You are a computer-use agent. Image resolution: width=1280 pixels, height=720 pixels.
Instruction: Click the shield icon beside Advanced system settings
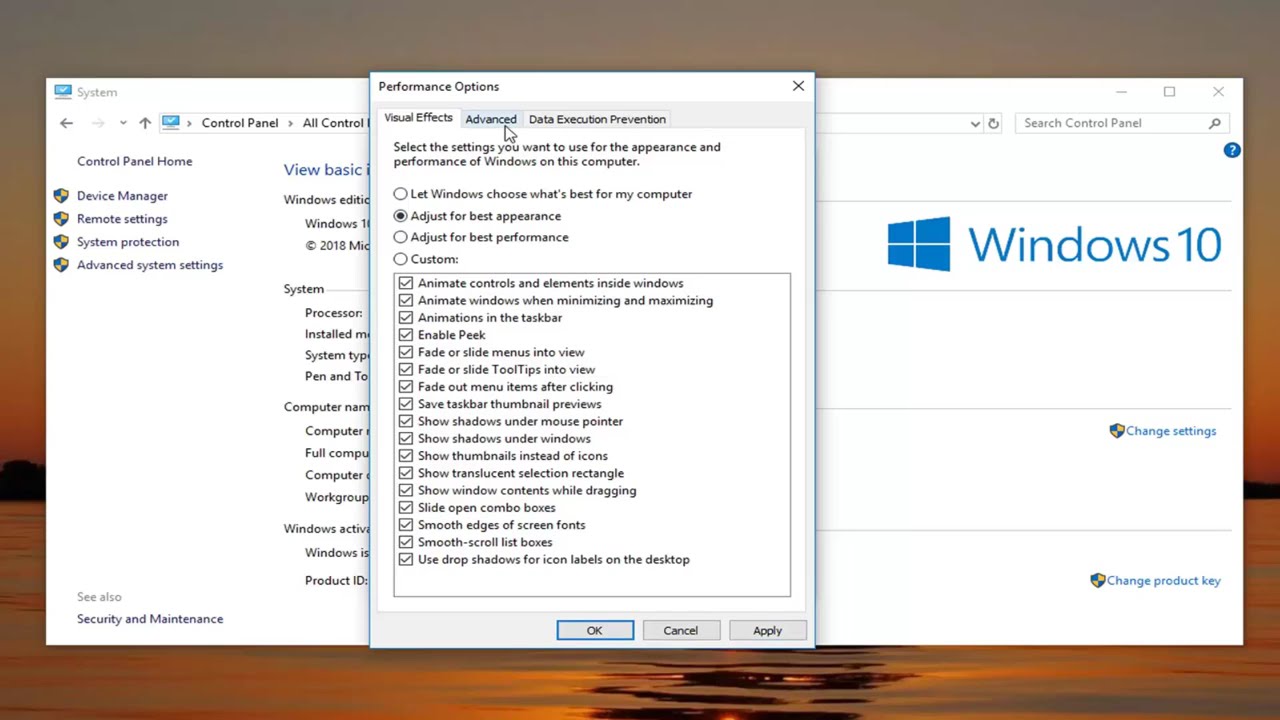[61, 265]
